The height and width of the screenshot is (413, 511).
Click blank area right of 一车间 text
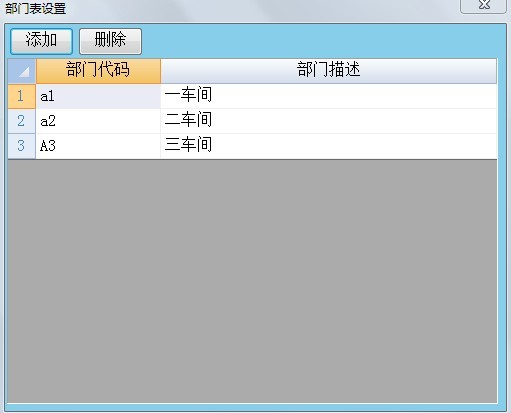[x=353, y=96]
